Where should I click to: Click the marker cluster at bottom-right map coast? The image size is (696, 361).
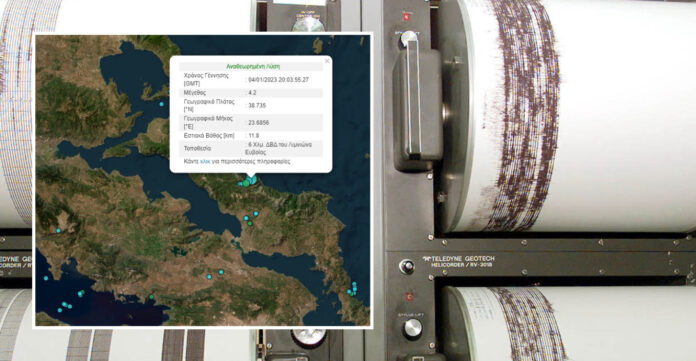[352, 289]
